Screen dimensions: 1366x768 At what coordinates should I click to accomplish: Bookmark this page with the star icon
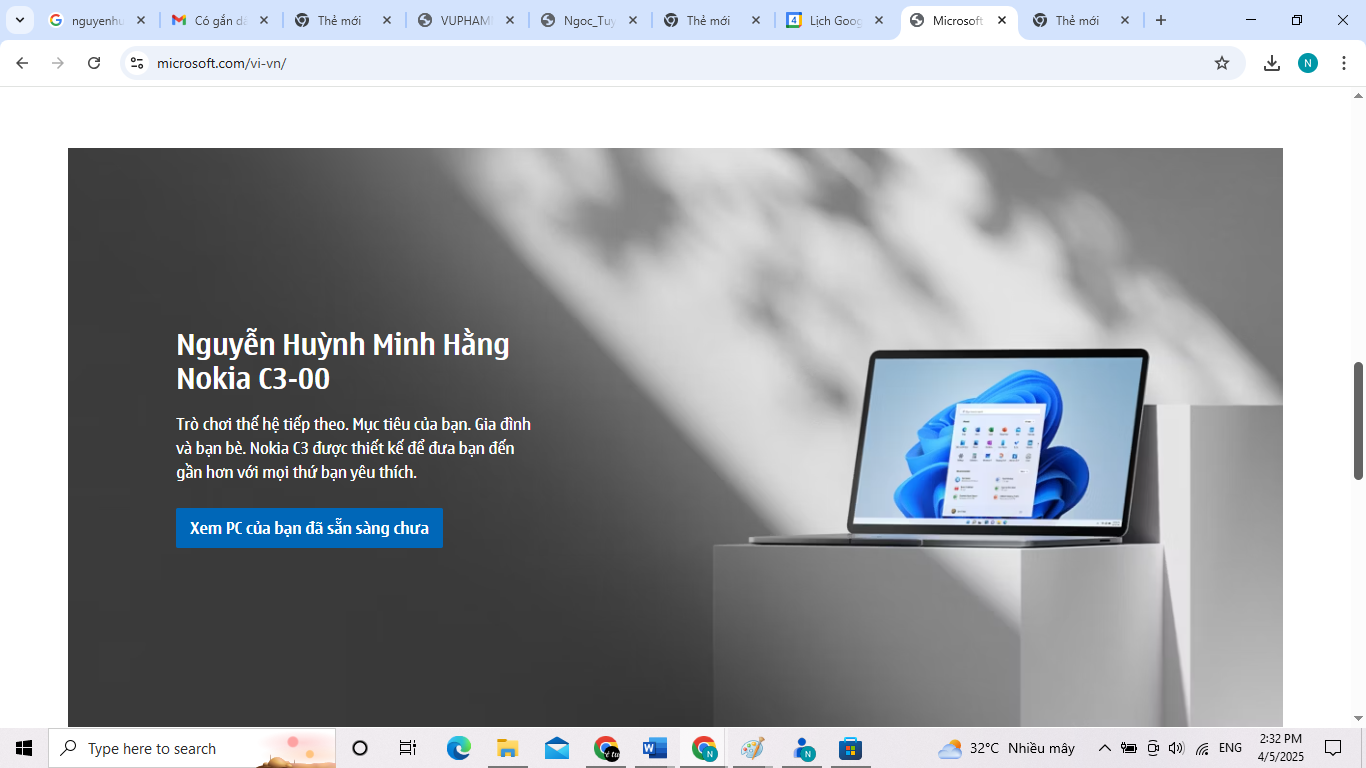(x=1221, y=63)
